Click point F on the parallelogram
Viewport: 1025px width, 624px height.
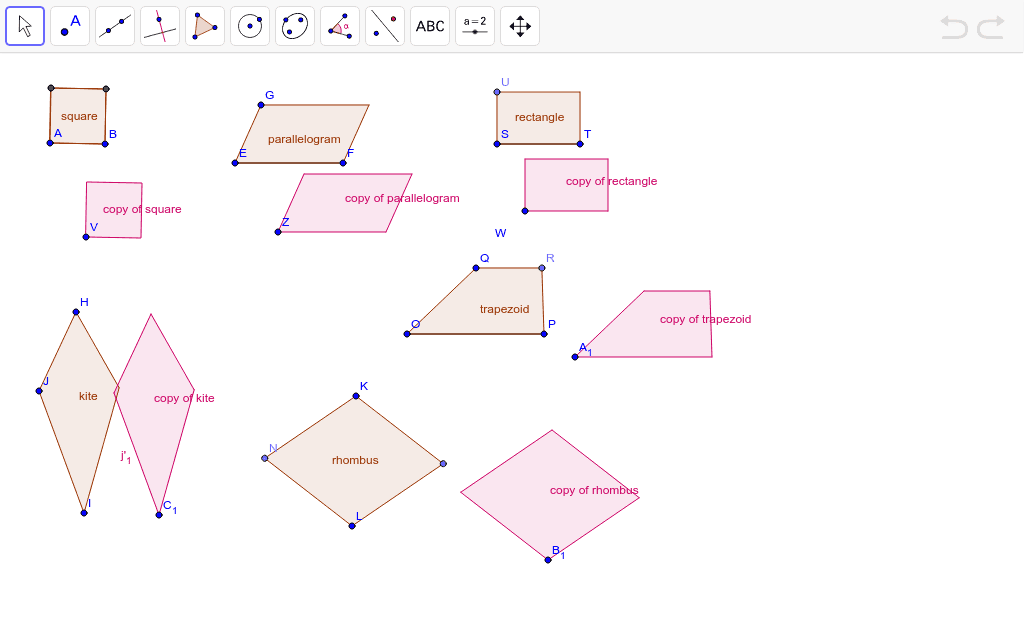(x=343, y=163)
